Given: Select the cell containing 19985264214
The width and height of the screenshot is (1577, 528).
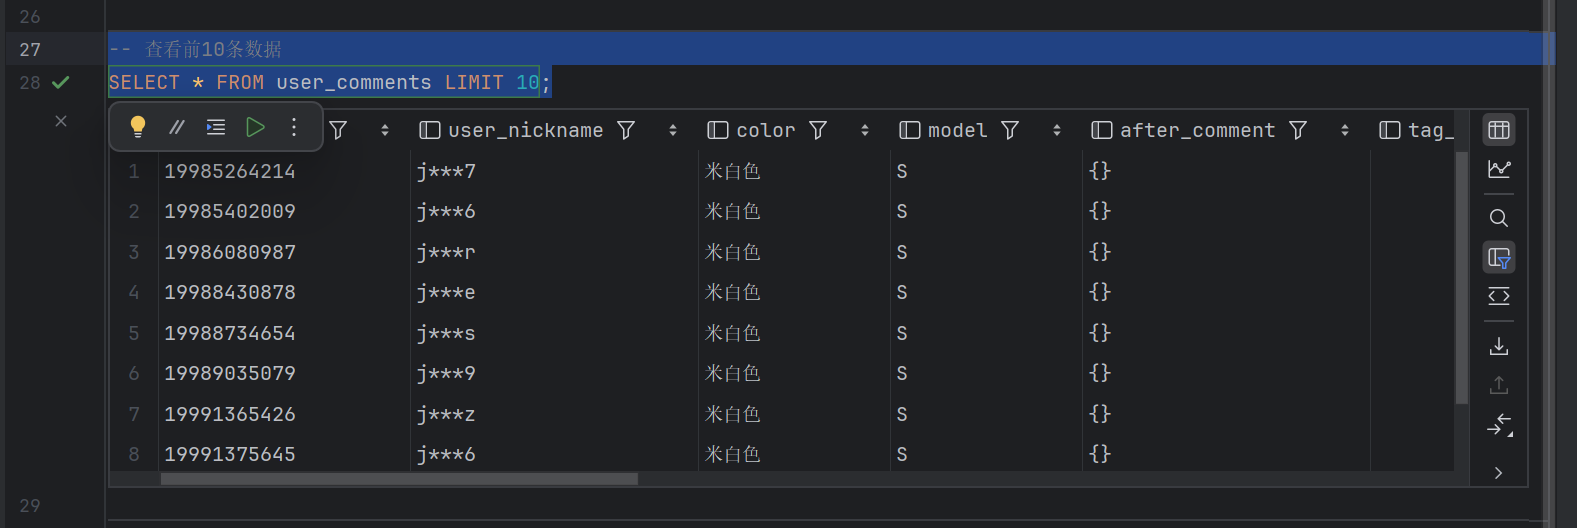Looking at the screenshot, I should coord(230,171).
